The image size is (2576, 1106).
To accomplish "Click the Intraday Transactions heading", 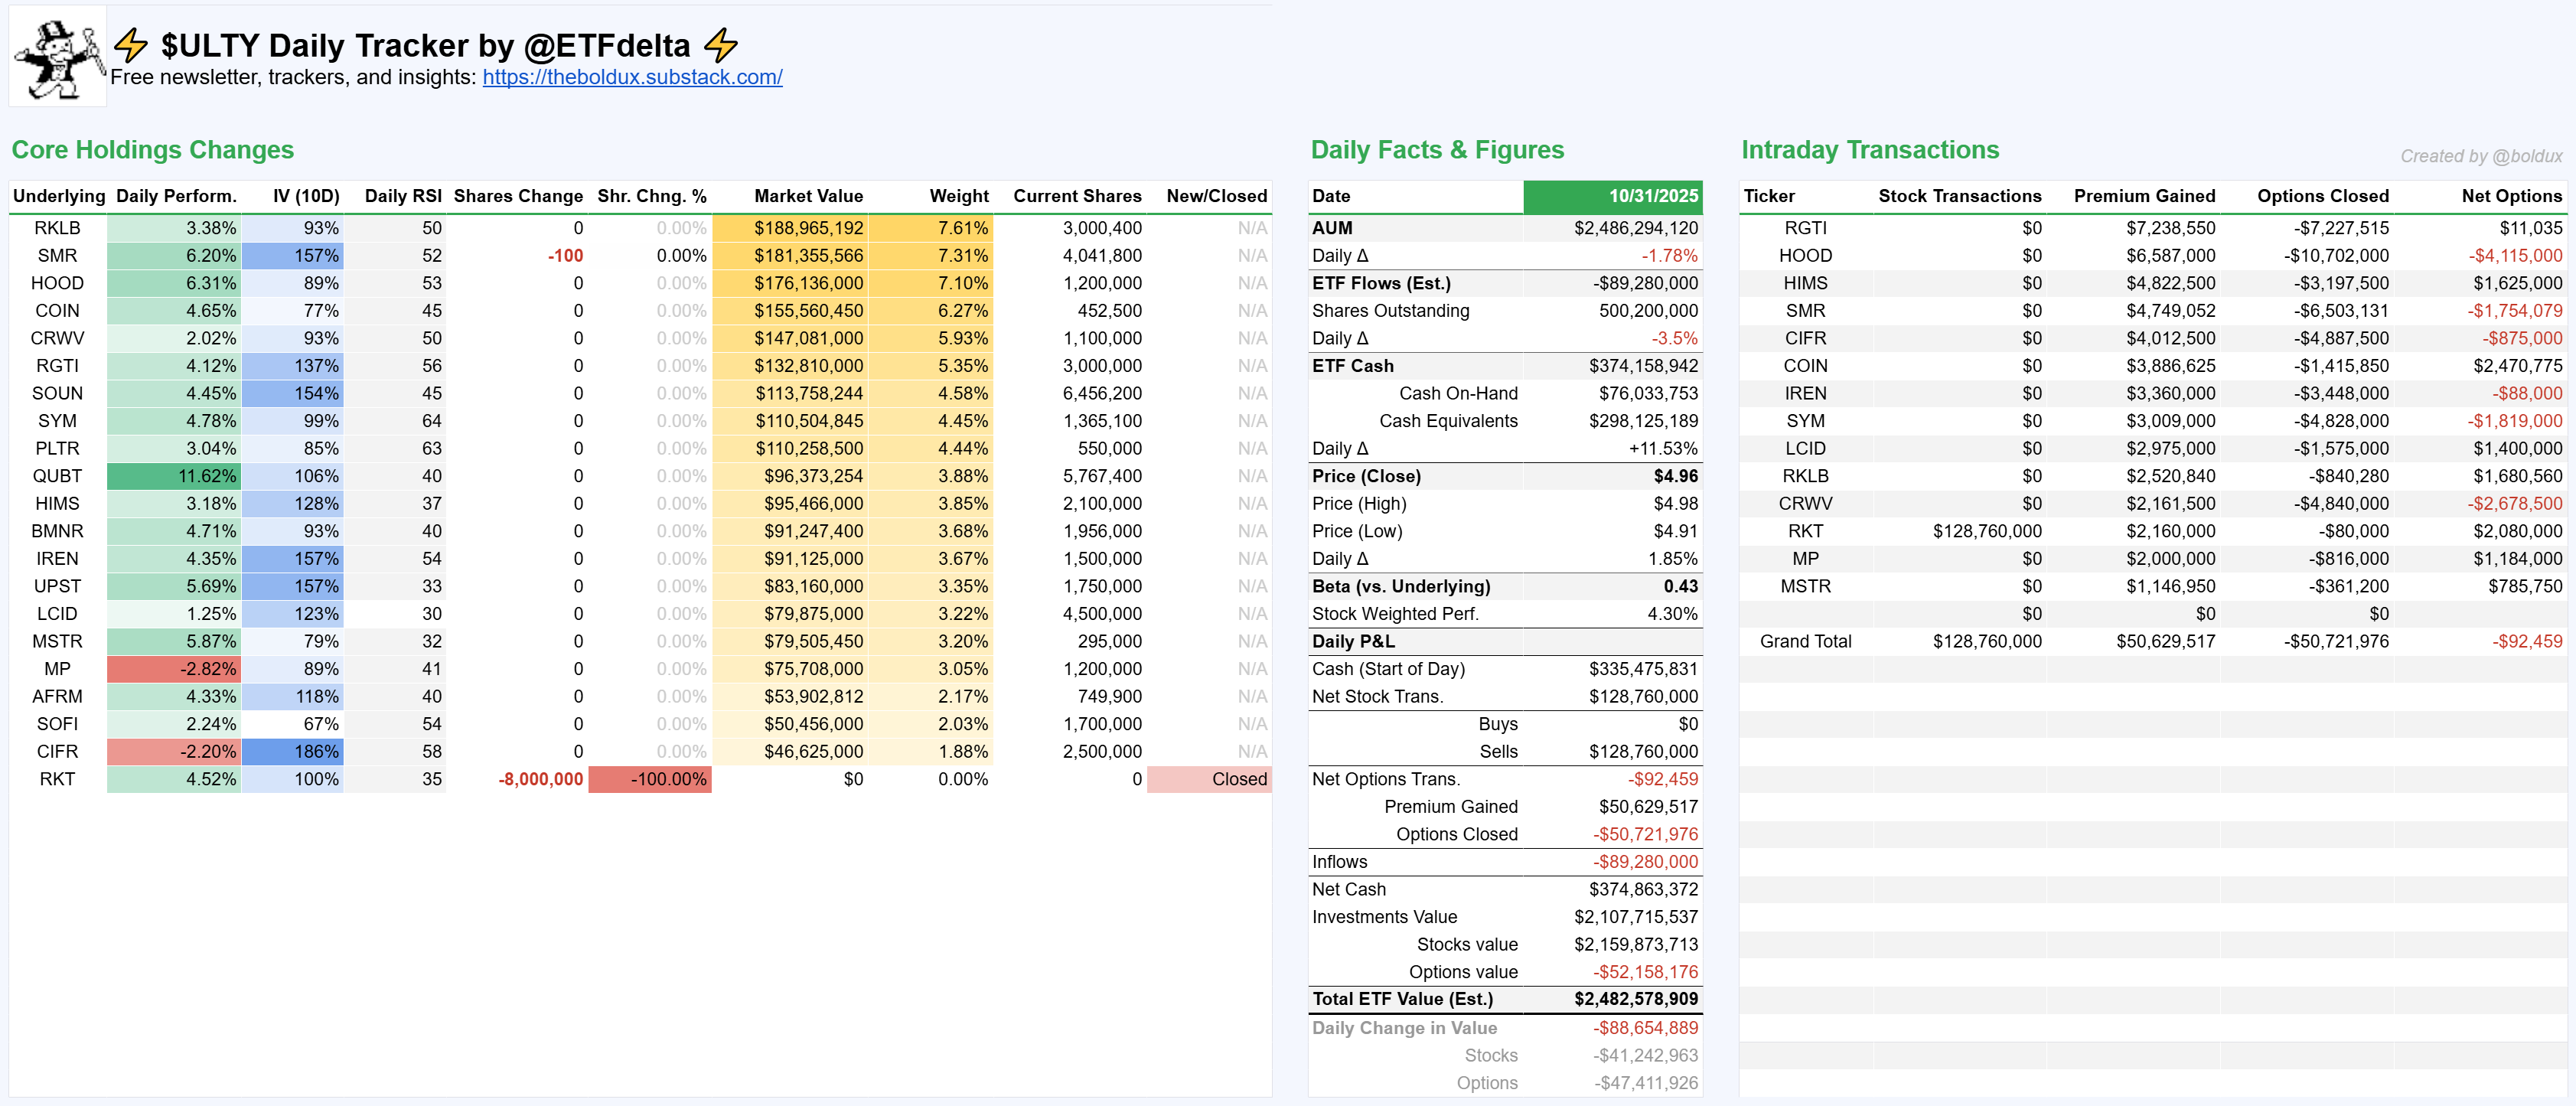I will pos(1869,150).
